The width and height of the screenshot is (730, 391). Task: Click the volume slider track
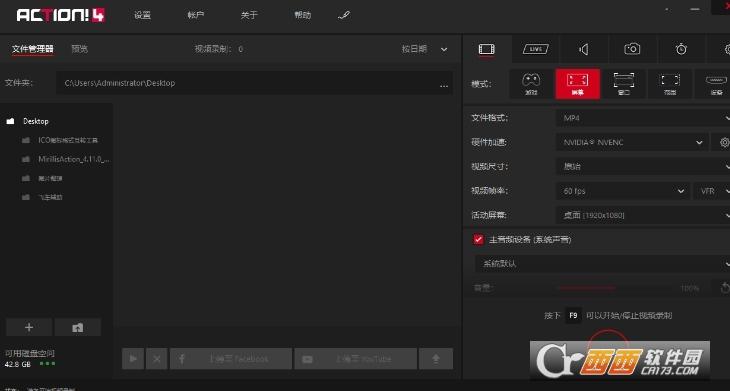click(615, 288)
